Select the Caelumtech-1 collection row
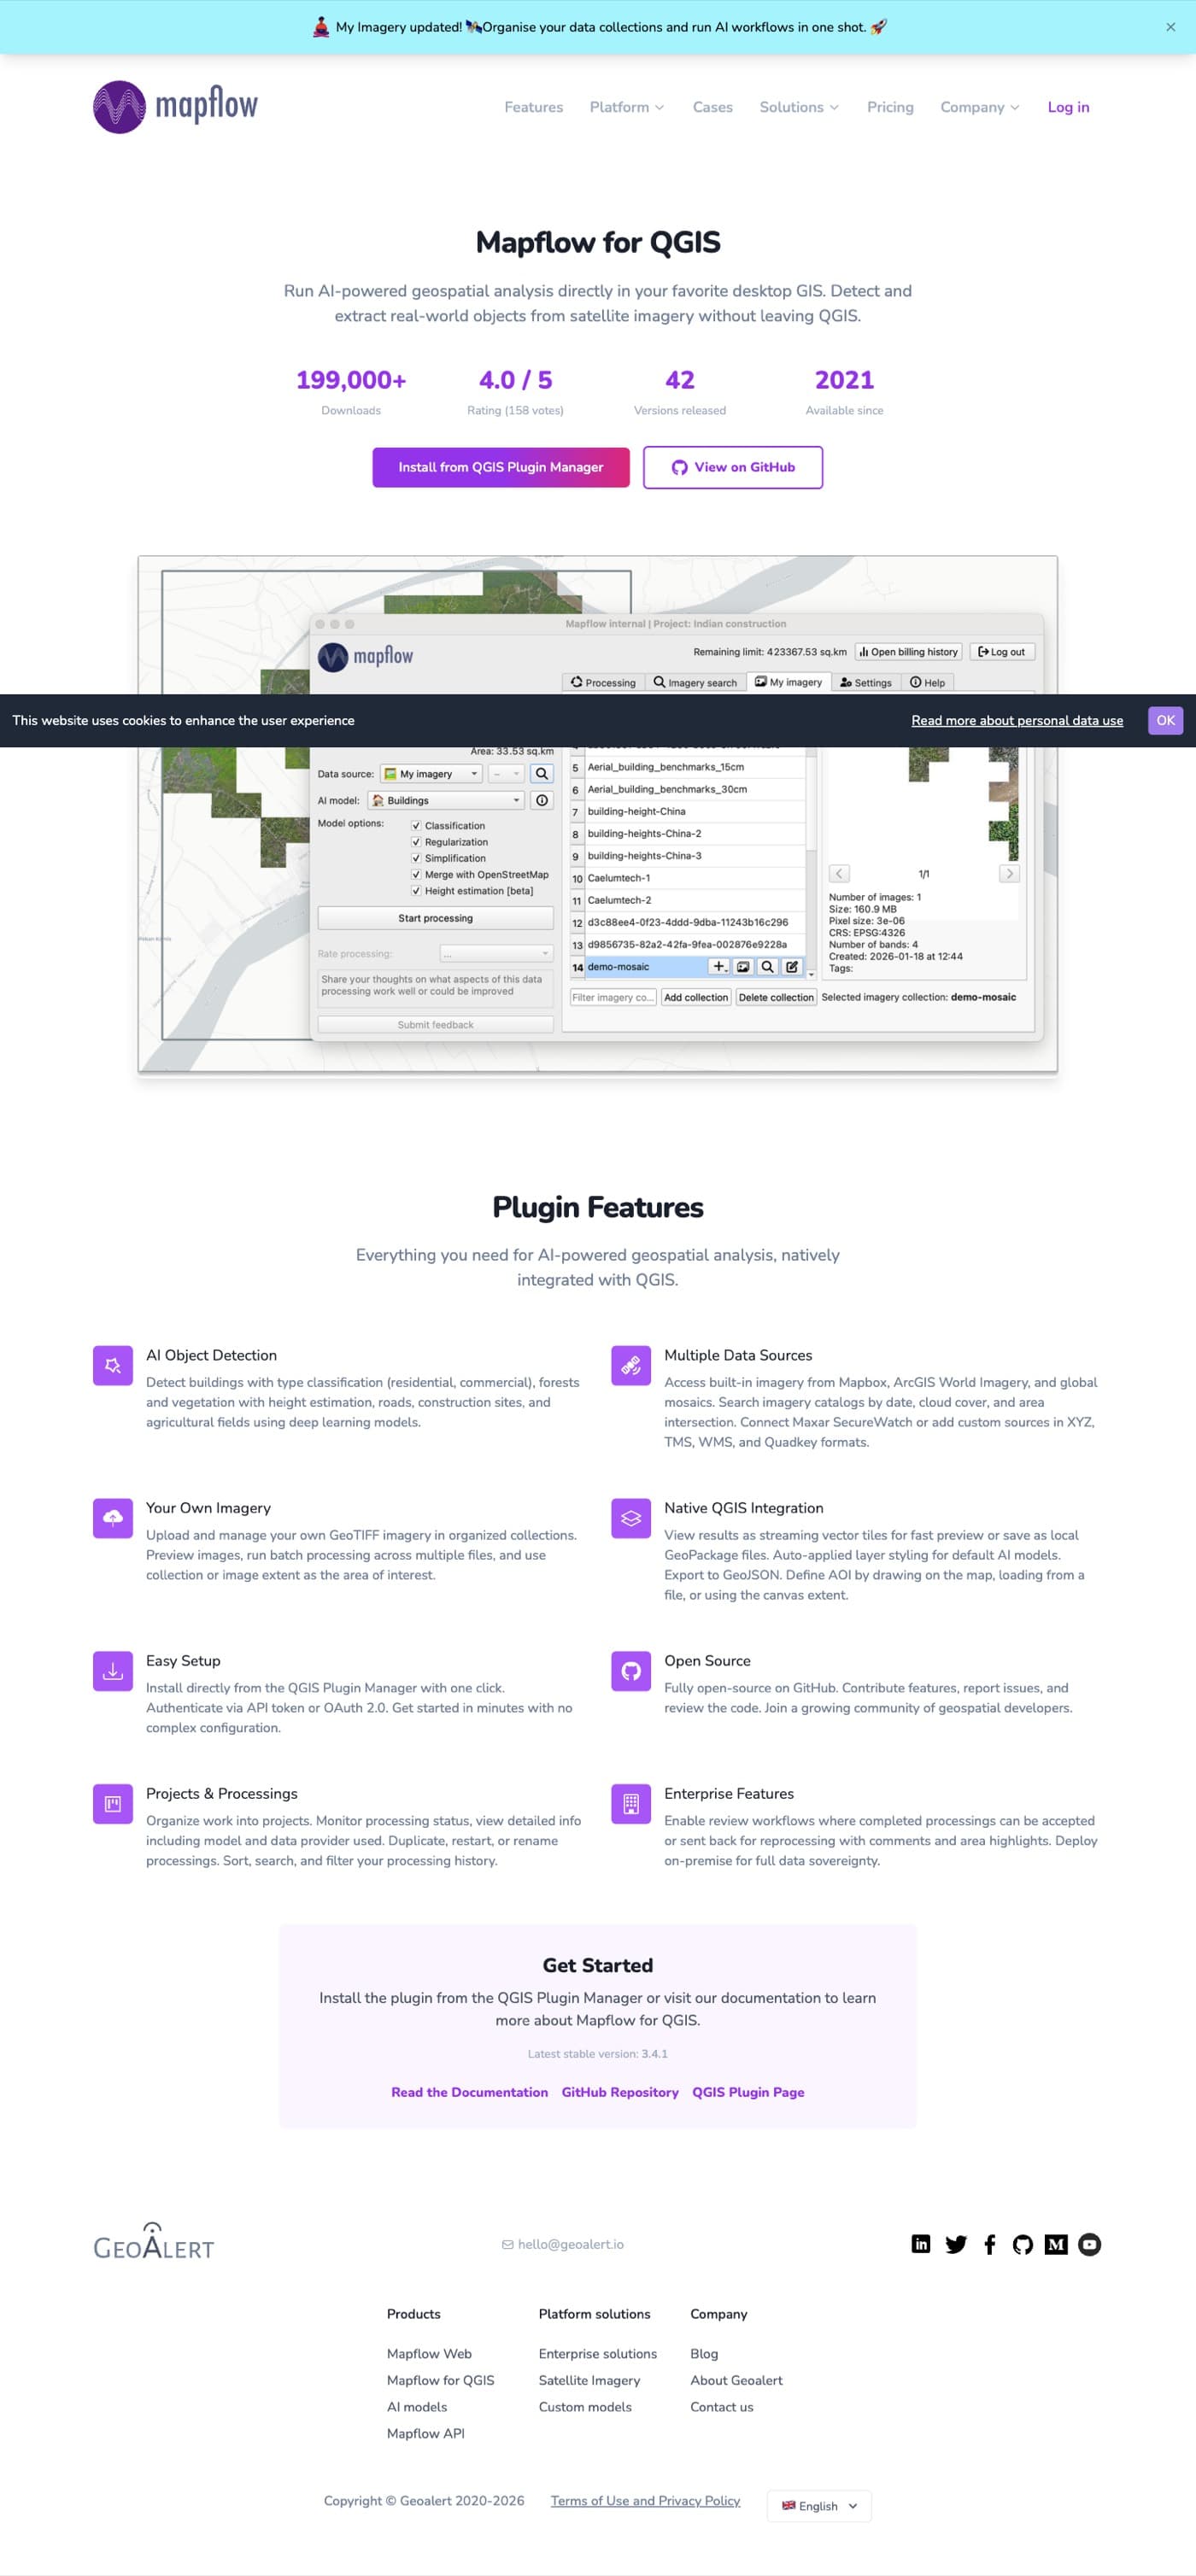The height and width of the screenshot is (2576, 1196). pyautogui.click(x=688, y=878)
